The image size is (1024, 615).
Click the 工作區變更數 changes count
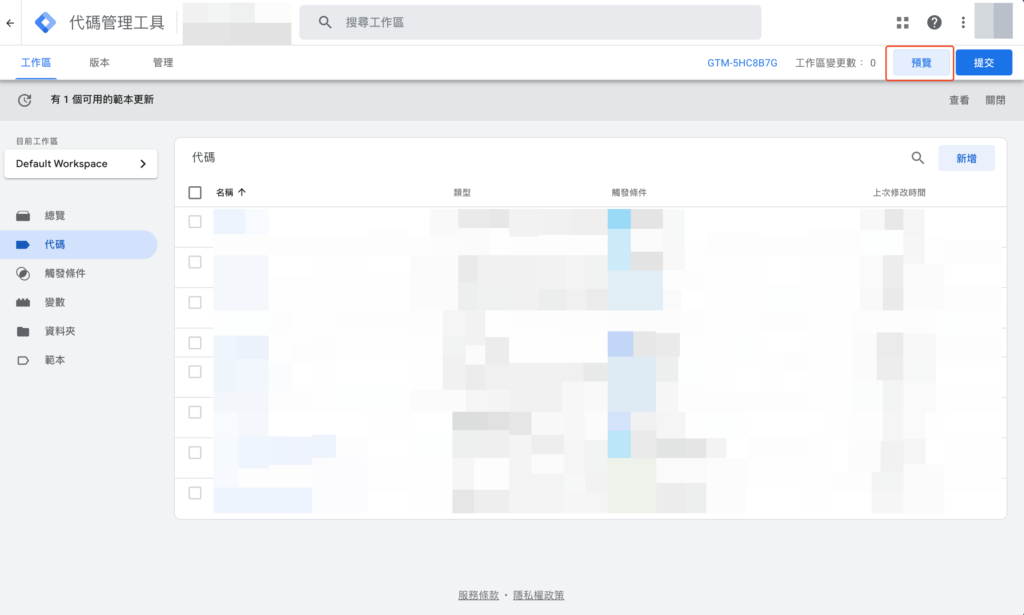[835, 63]
